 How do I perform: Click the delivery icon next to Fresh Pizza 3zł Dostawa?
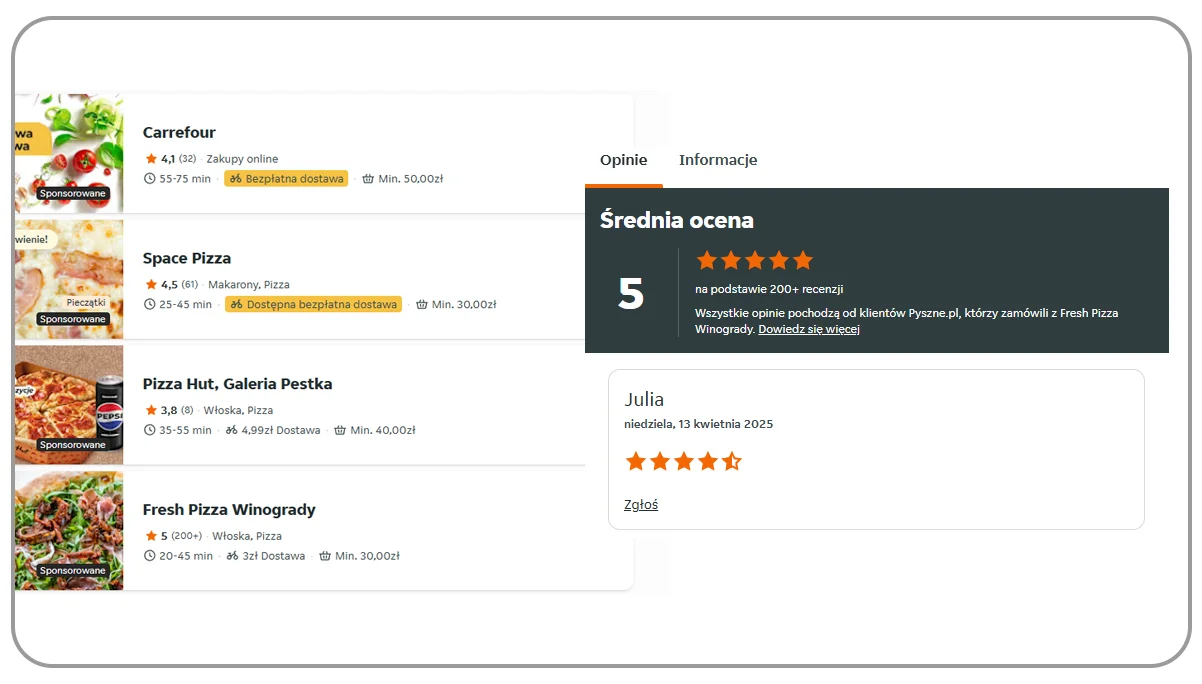point(233,556)
